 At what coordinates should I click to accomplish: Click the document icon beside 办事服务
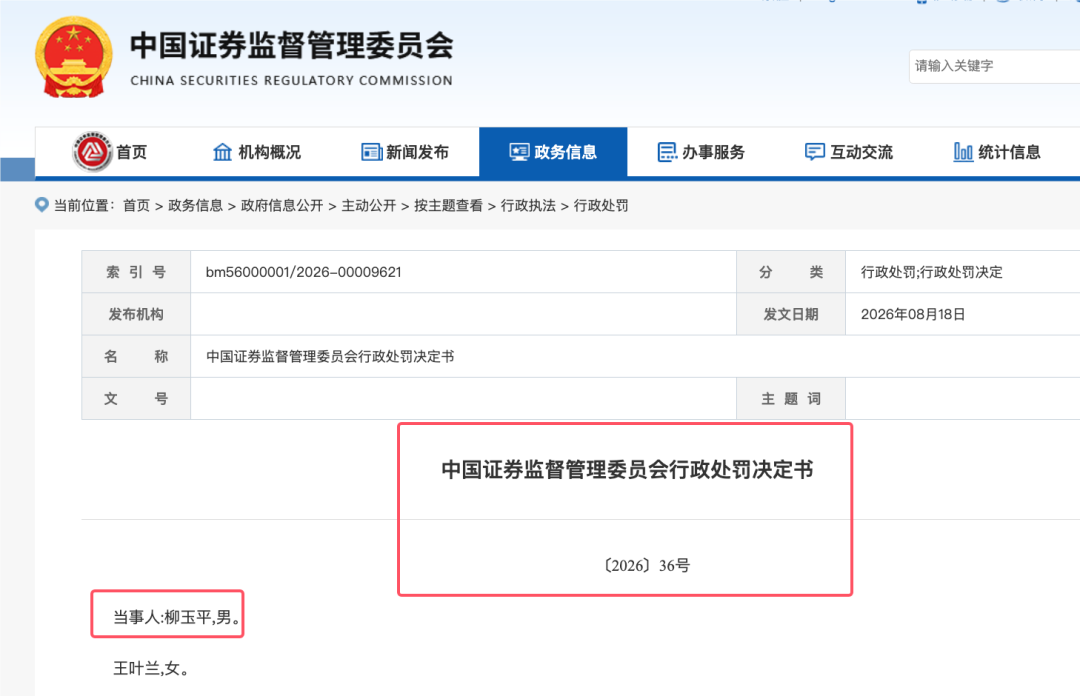(x=667, y=152)
